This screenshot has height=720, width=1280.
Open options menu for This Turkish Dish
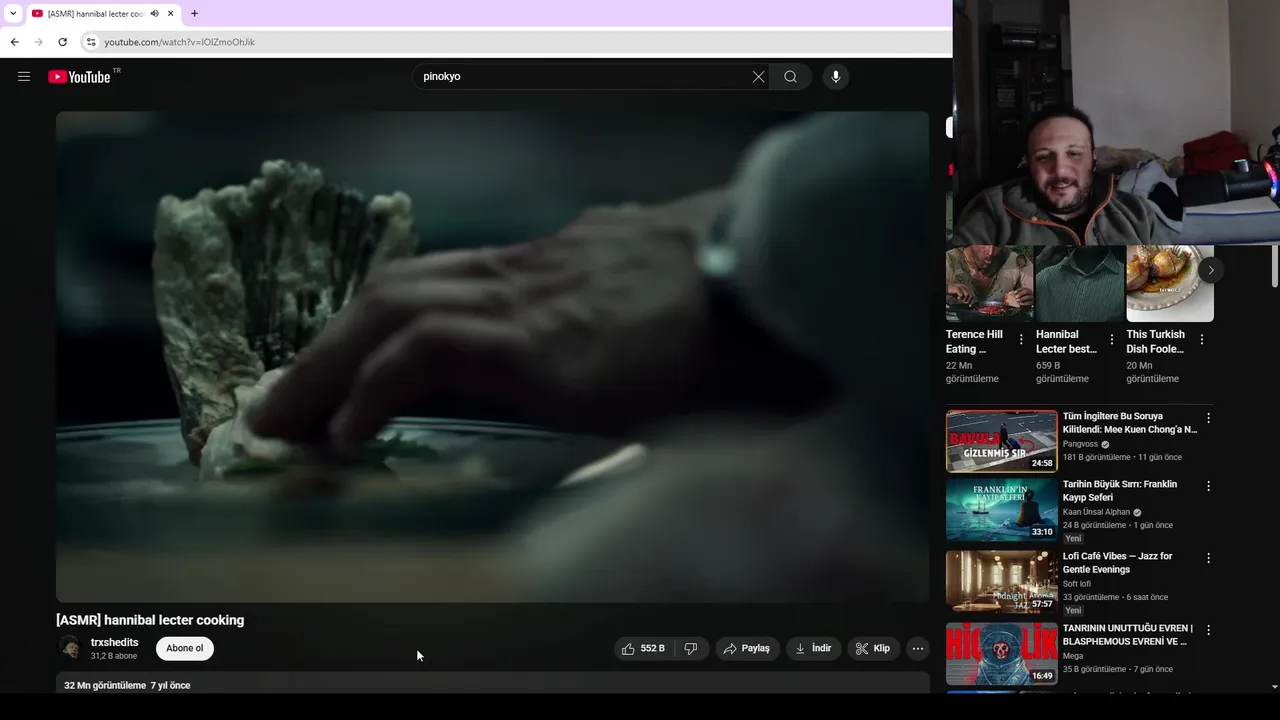click(1202, 340)
